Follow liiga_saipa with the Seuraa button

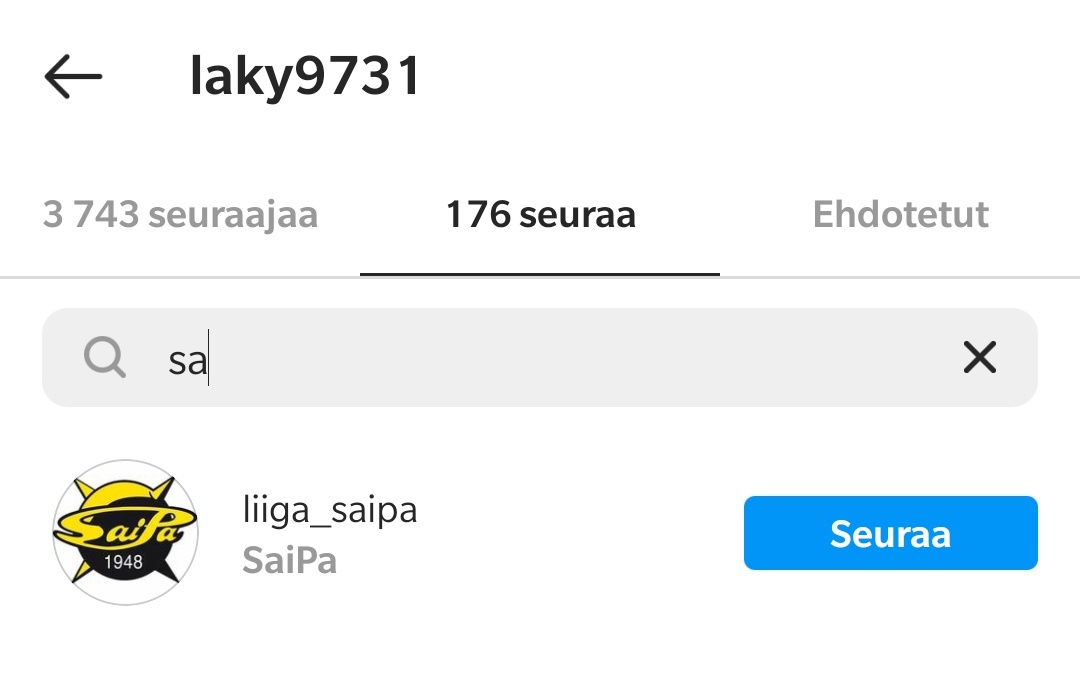tap(891, 533)
